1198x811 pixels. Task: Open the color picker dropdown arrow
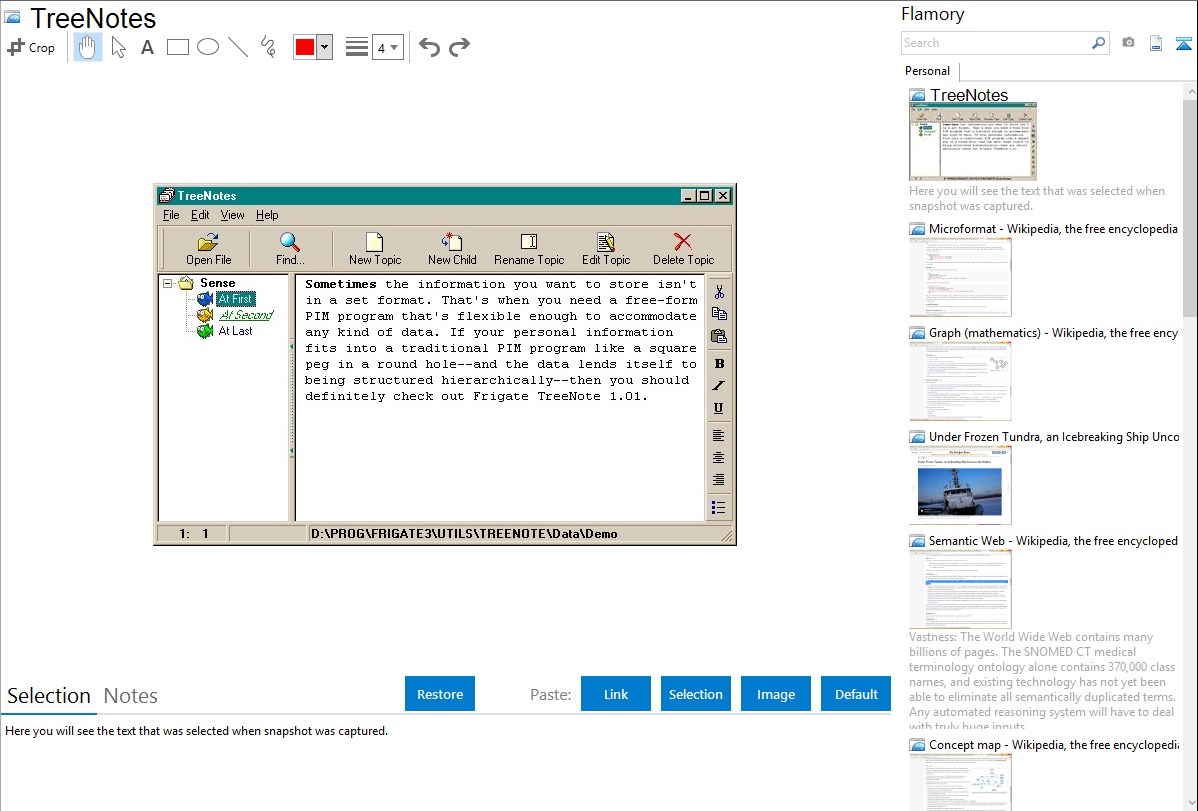click(x=325, y=47)
